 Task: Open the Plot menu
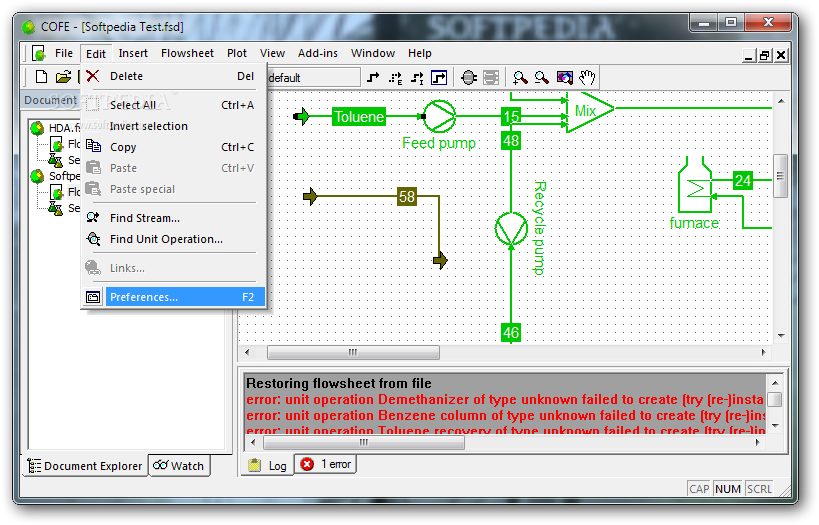pyautogui.click(x=237, y=53)
